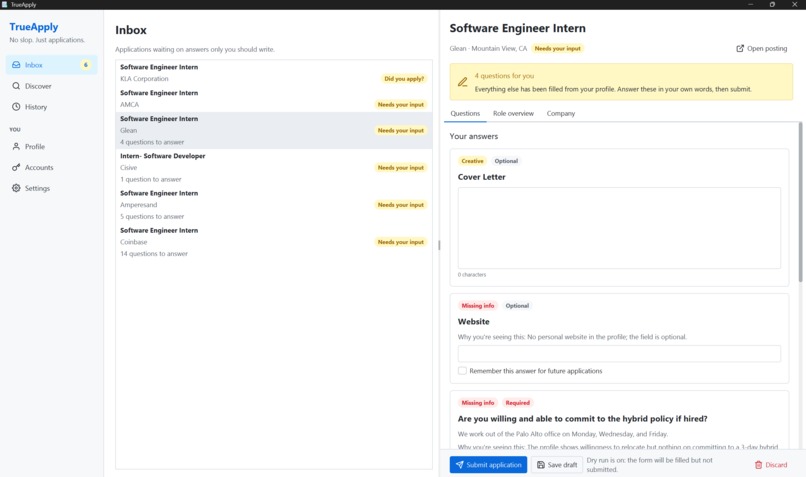Viewport: 806px width, 477px height.
Task: Switch to the Questions tab
Action: point(465,114)
